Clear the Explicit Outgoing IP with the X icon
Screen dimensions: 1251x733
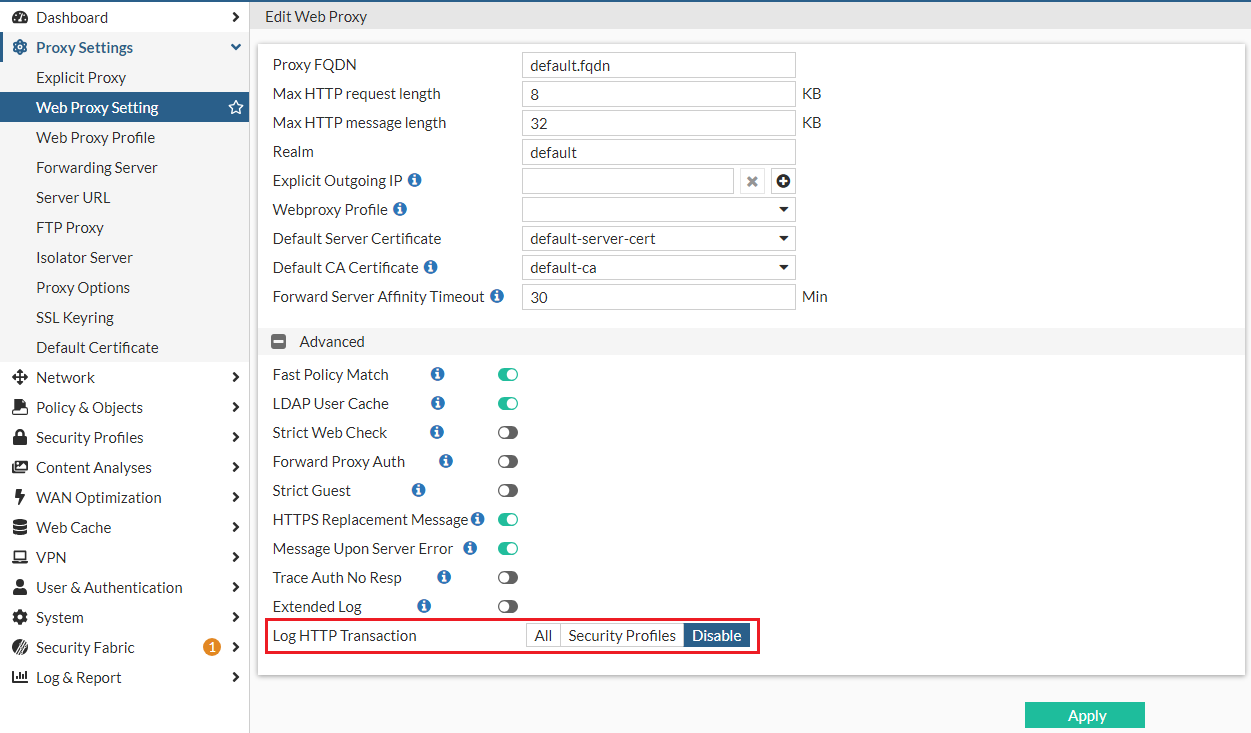(x=752, y=181)
